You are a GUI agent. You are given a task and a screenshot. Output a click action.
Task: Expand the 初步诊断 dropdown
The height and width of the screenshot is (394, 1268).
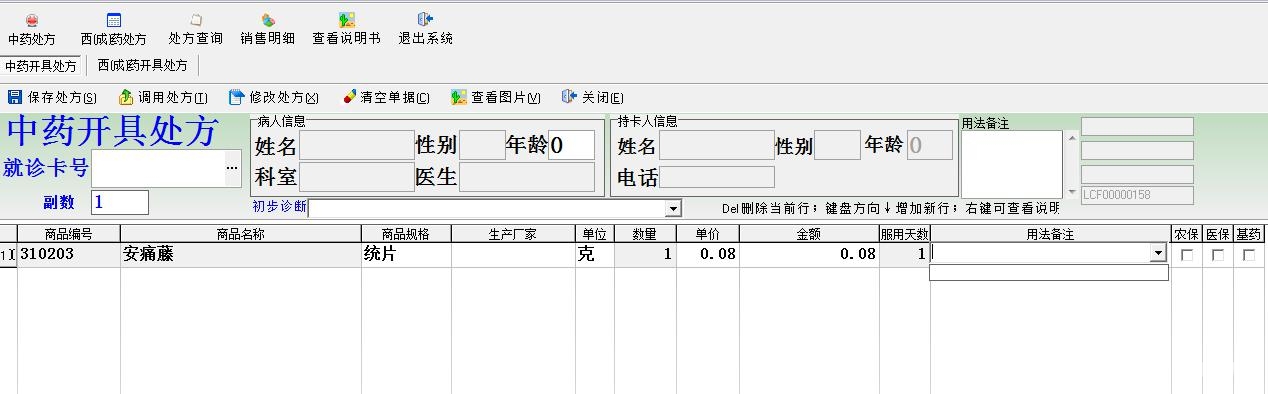tap(673, 208)
